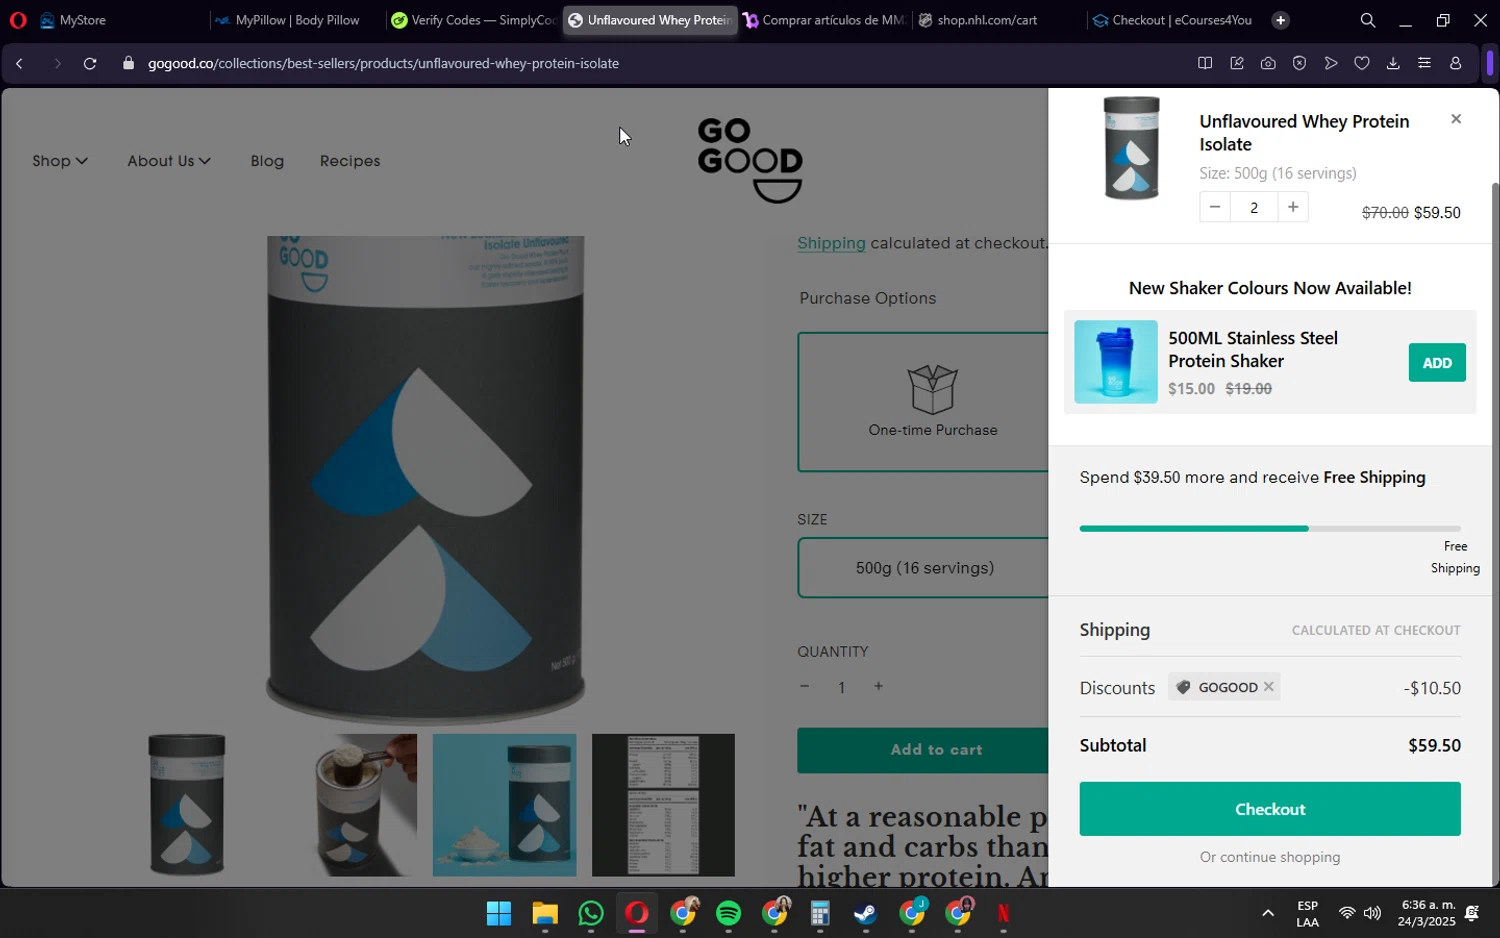This screenshot has height=938, width=1500.
Task: Open the downloads icon in toolbar
Action: (x=1393, y=63)
